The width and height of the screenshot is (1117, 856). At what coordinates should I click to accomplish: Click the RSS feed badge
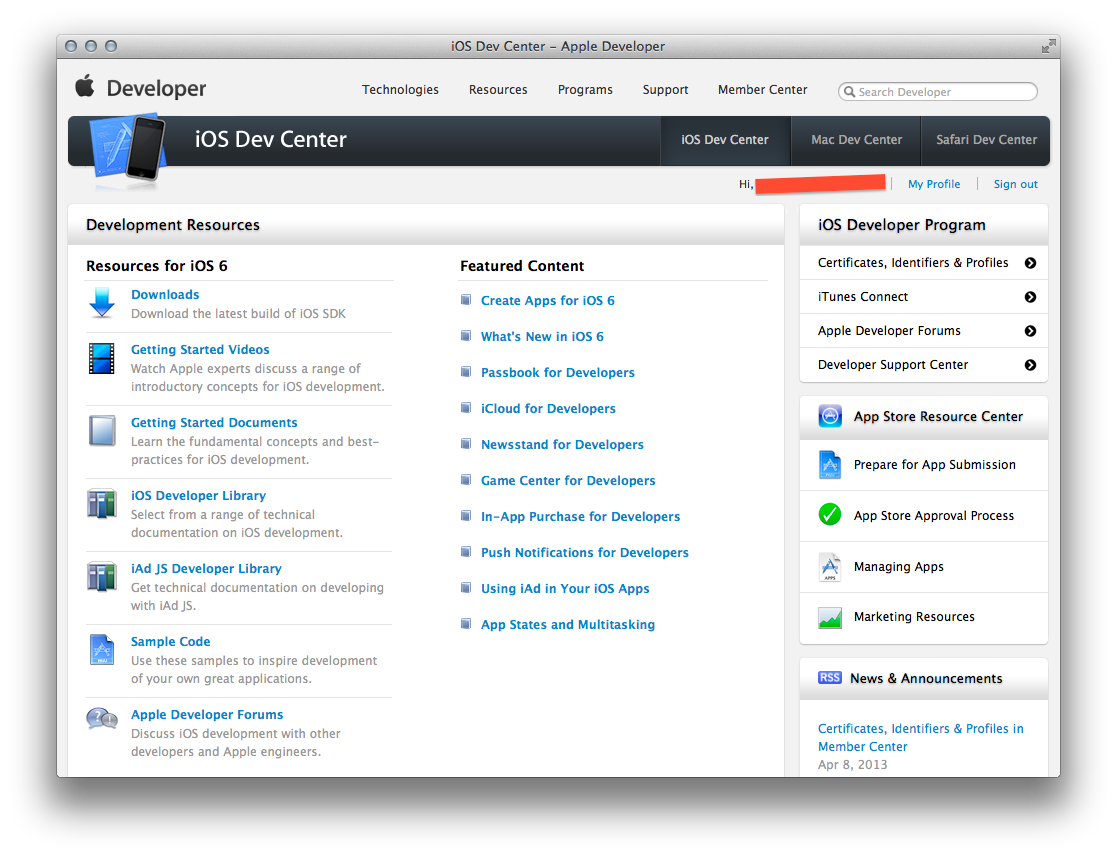coord(830,677)
